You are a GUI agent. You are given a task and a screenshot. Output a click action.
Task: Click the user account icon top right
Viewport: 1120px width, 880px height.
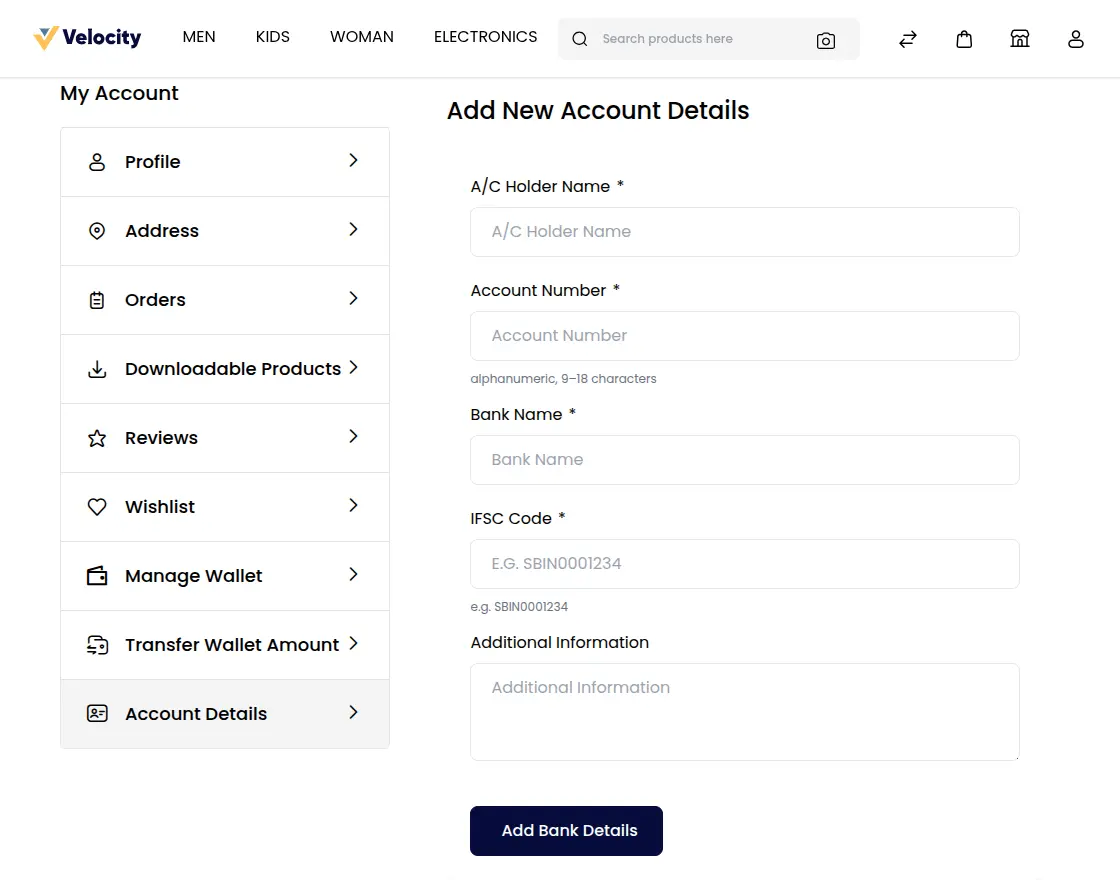1076,39
